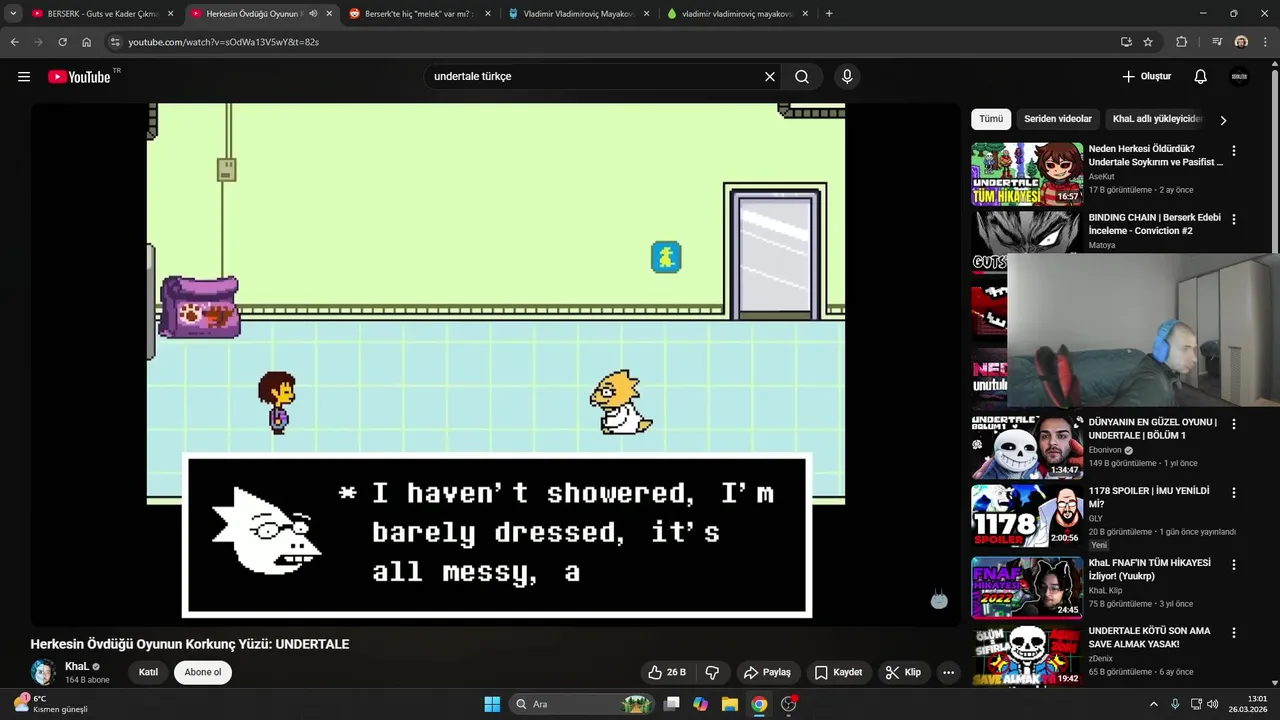
Task: Open options for KhaL FNAF'IN TÜM HİKAYESİ video
Action: click(x=1234, y=565)
